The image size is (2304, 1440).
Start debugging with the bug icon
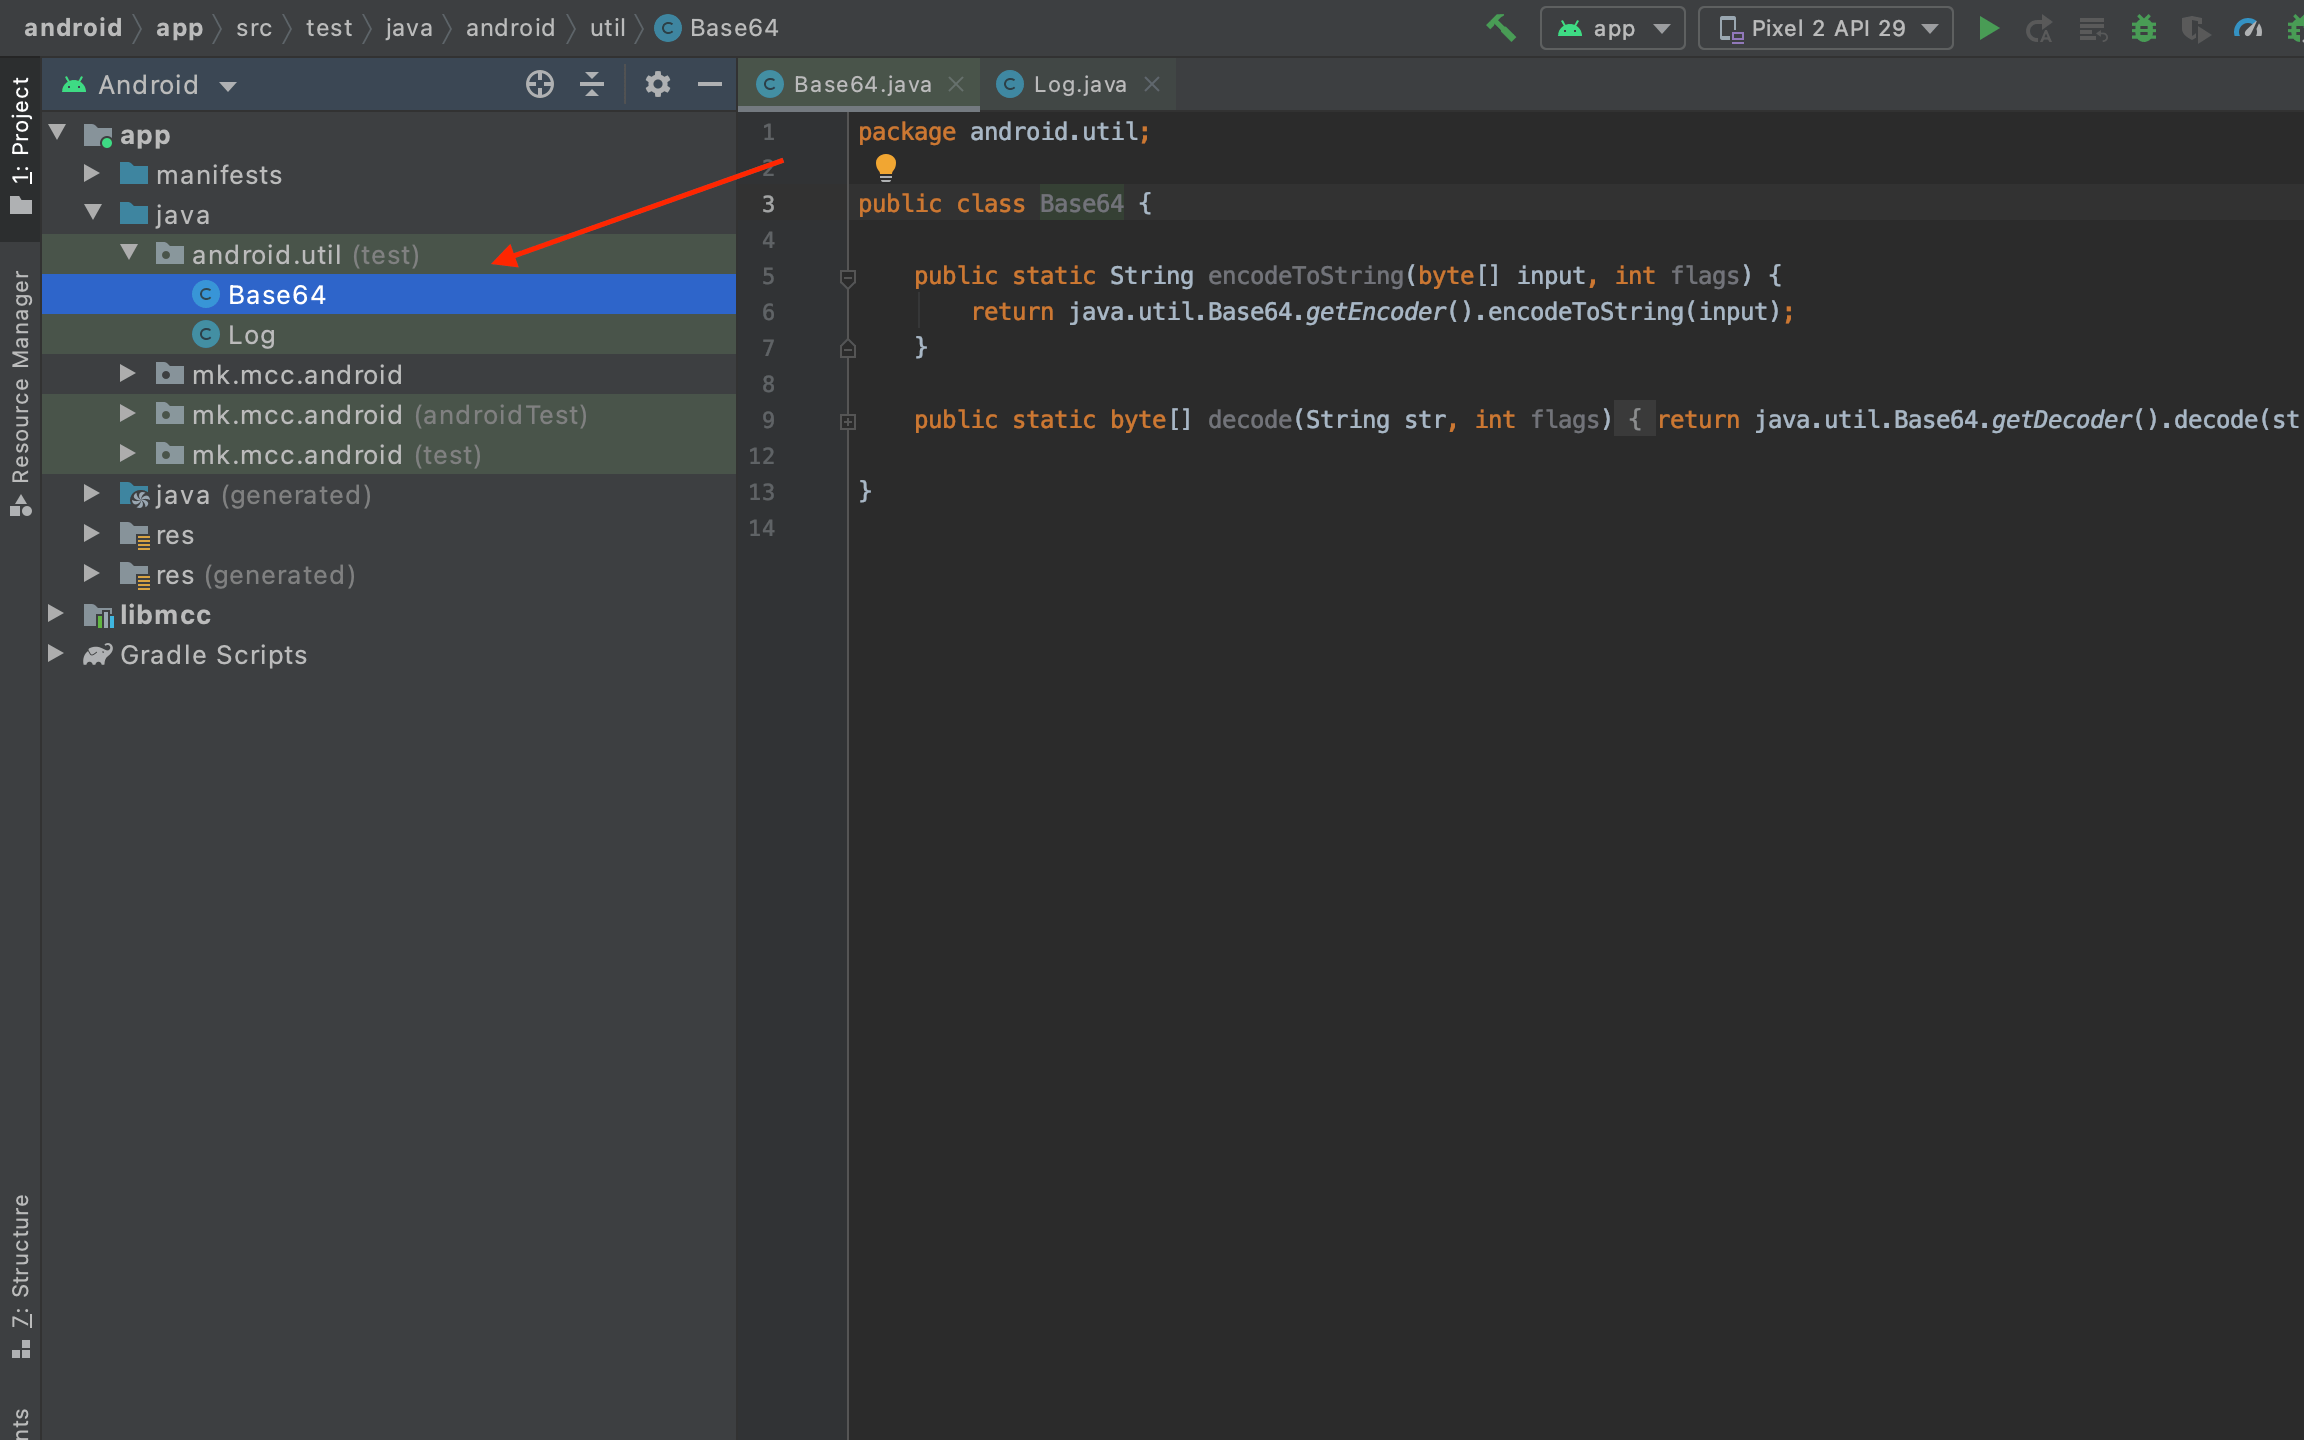tap(2144, 28)
